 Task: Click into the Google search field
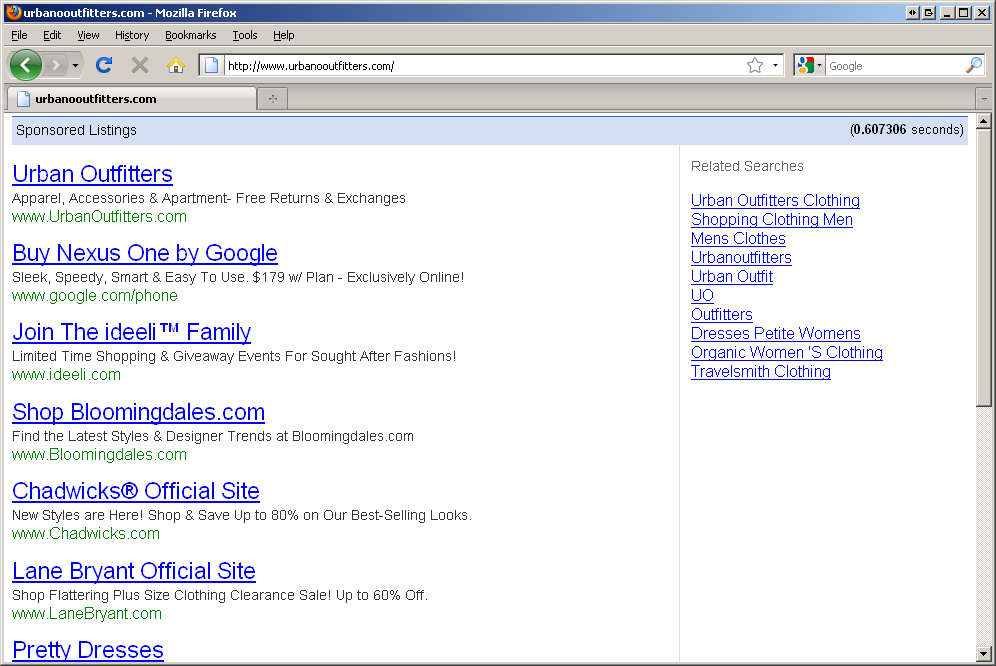click(x=894, y=65)
